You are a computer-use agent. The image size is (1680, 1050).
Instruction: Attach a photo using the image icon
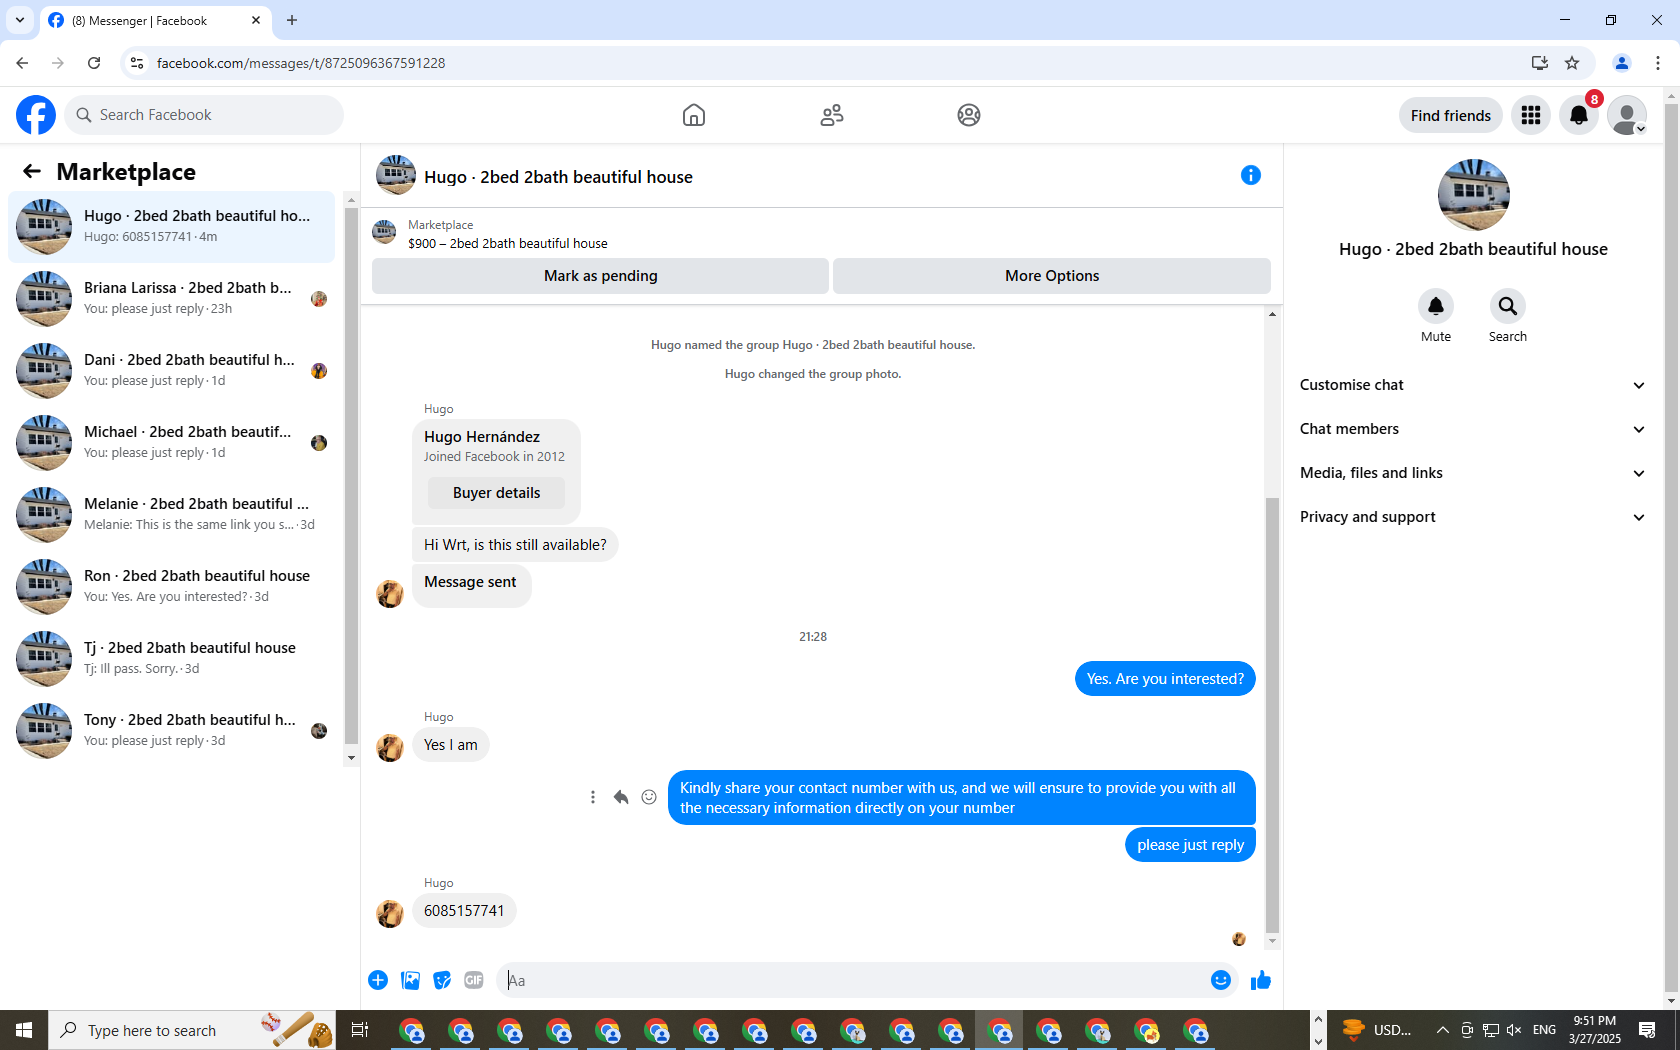click(x=410, y=980)
